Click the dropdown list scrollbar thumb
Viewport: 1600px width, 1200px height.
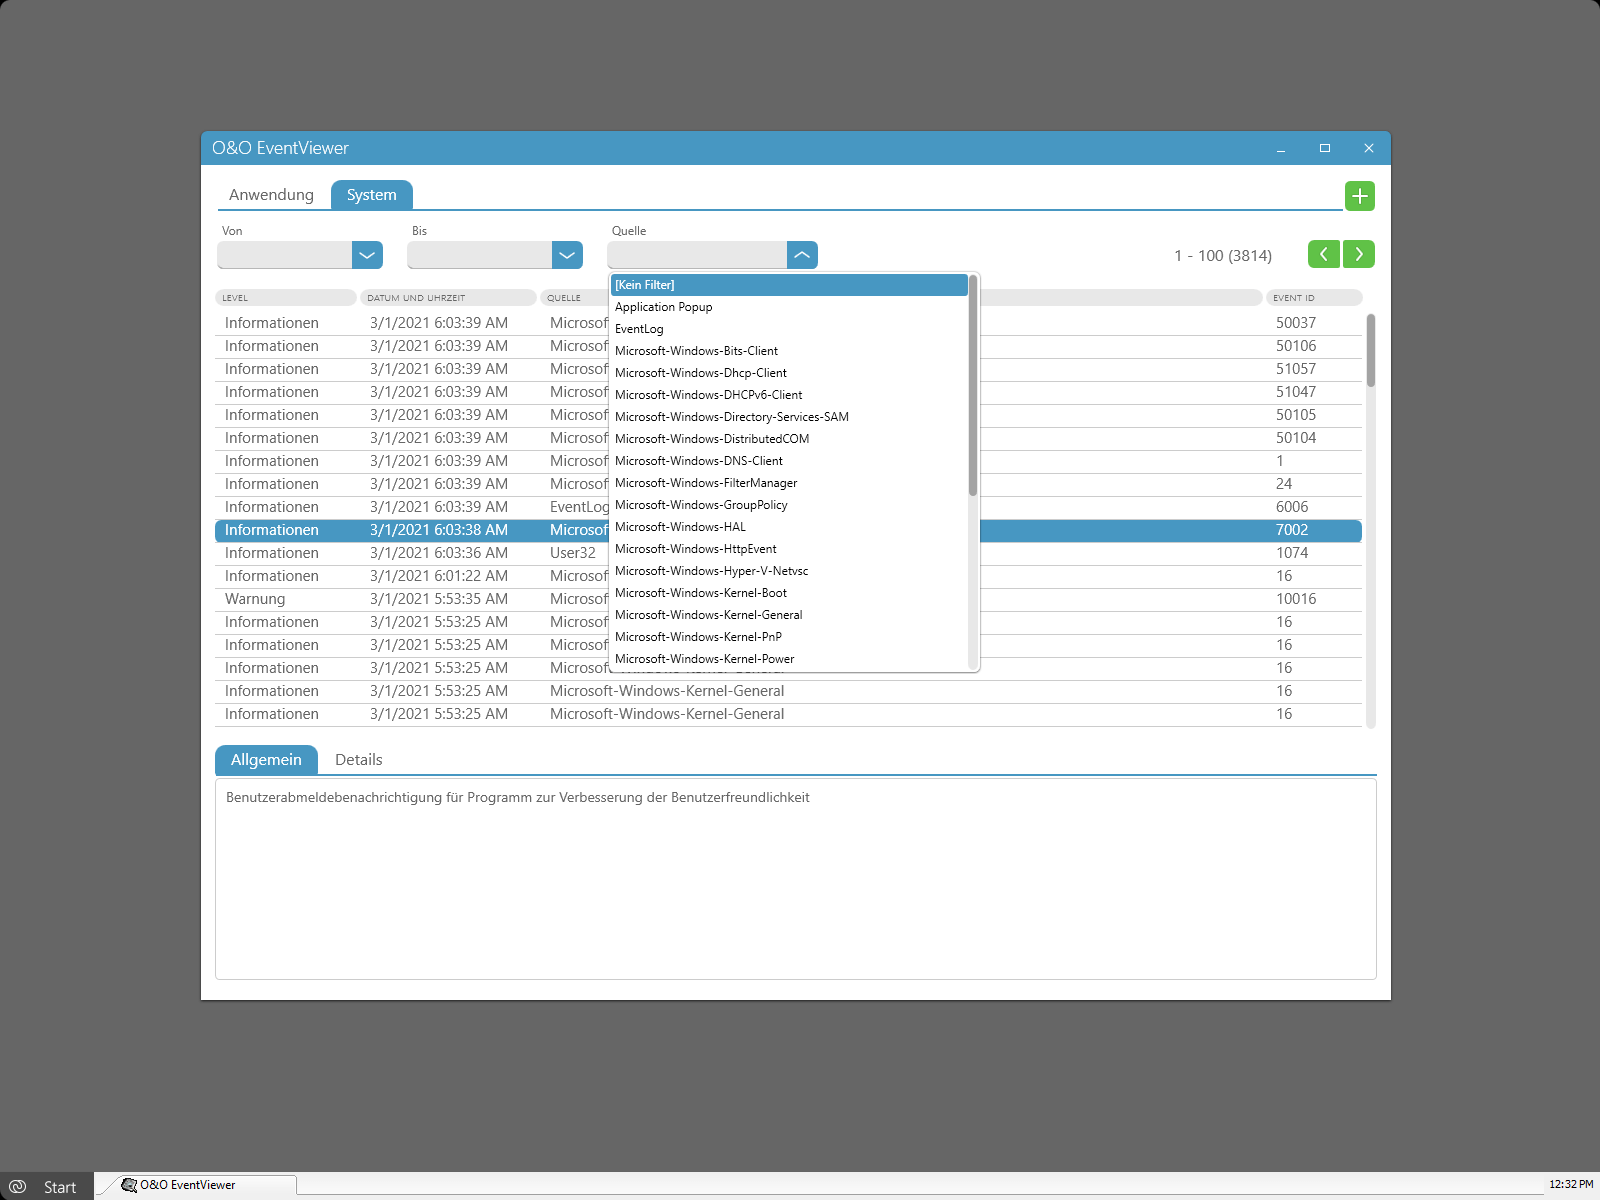[x=973, y=385]
